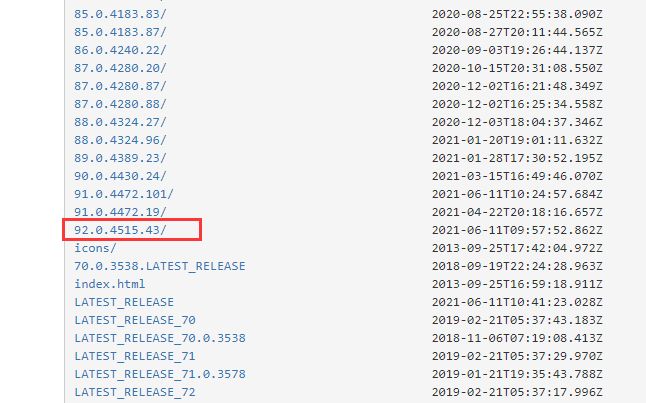Open the 91.0.4472.101/ folder
Viewport: 646px width, 403px height.
click(124, 194)
